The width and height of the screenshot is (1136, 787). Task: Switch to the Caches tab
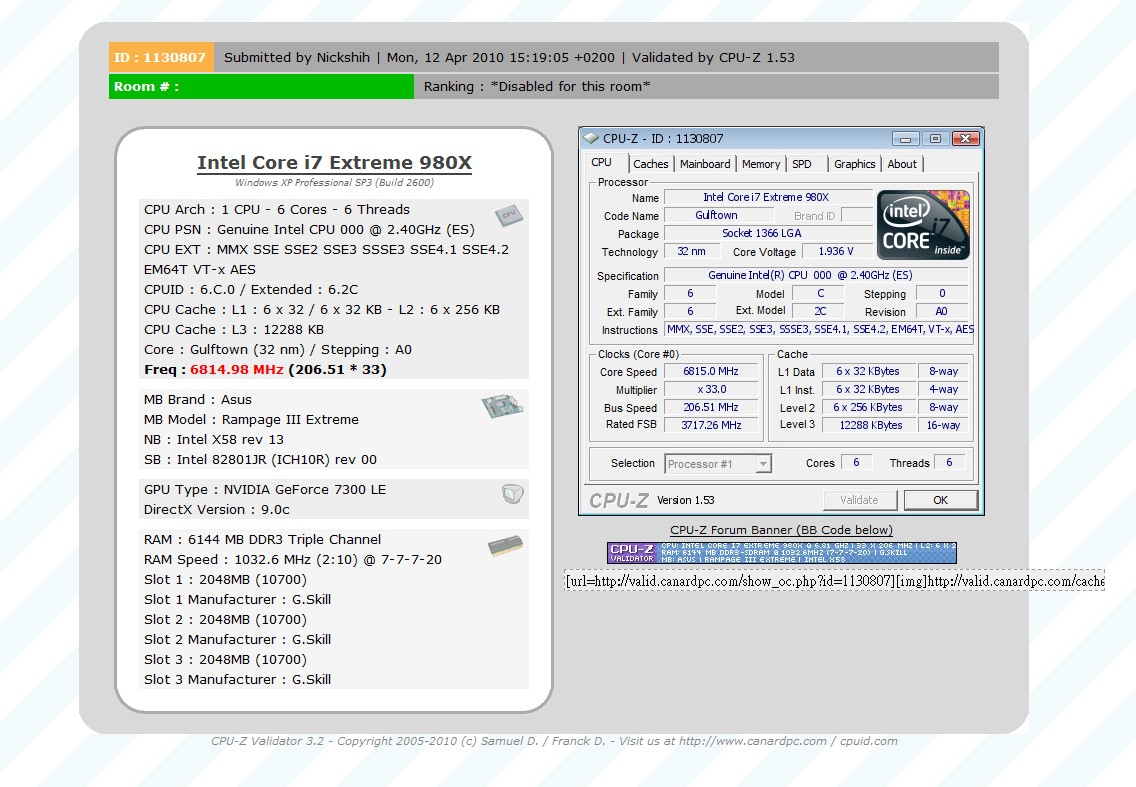pyautogui.click(x=650, y=164)
